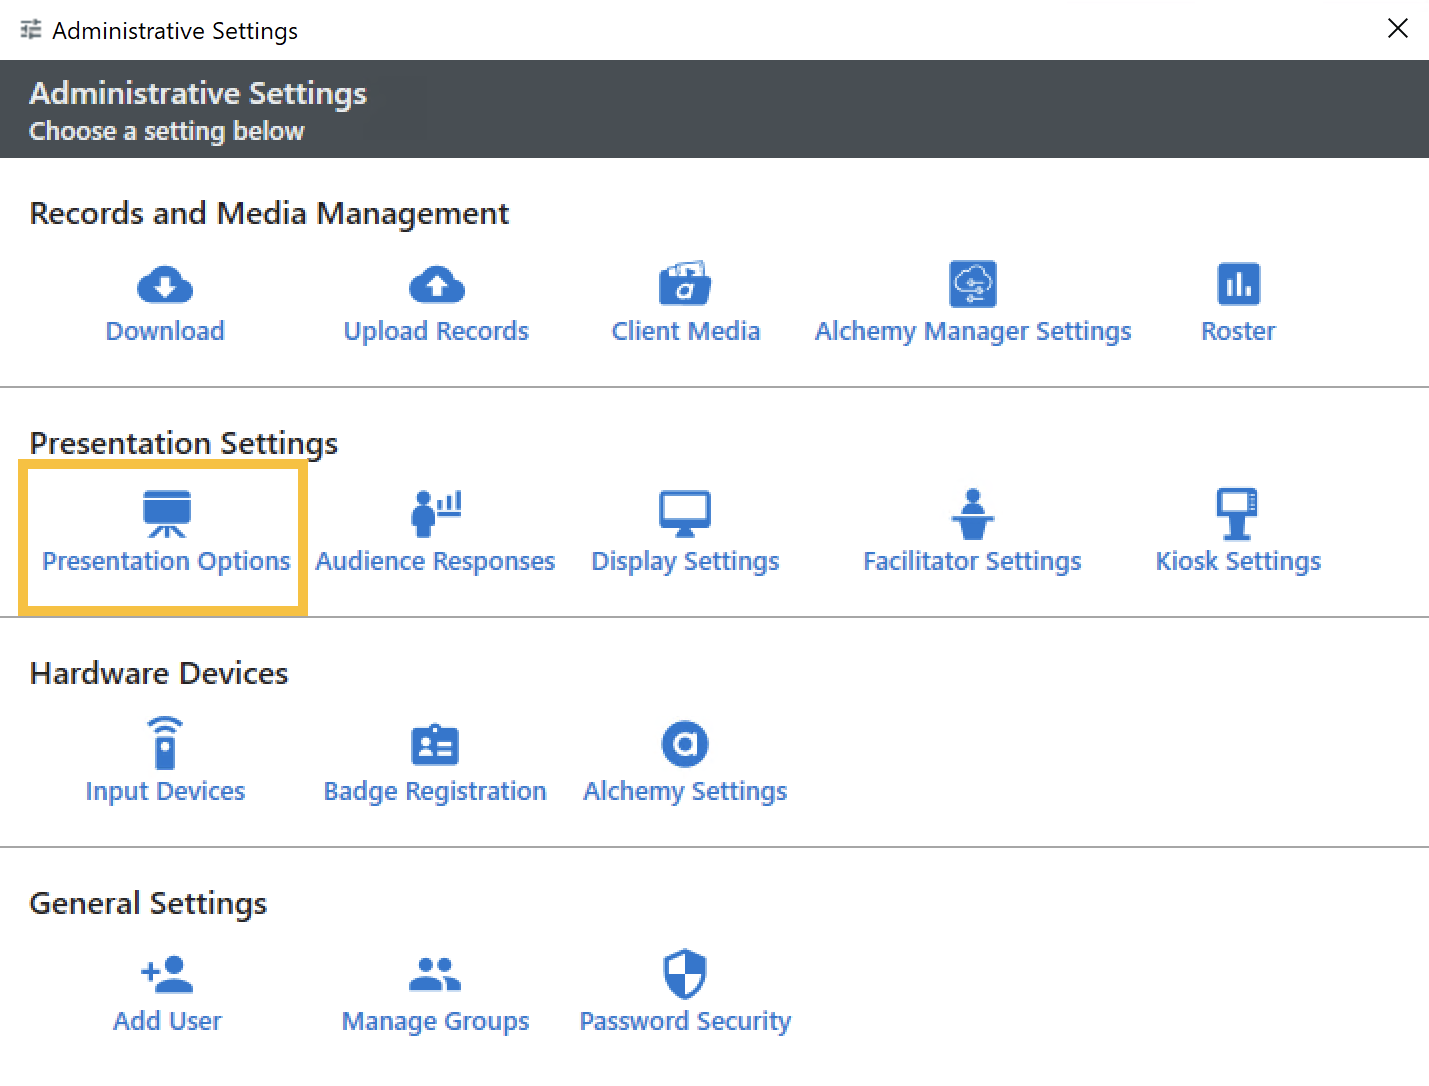Viewport: 1429px width, 1086px height.
Task: Click the Add User person icon
Action: [167, 974]
